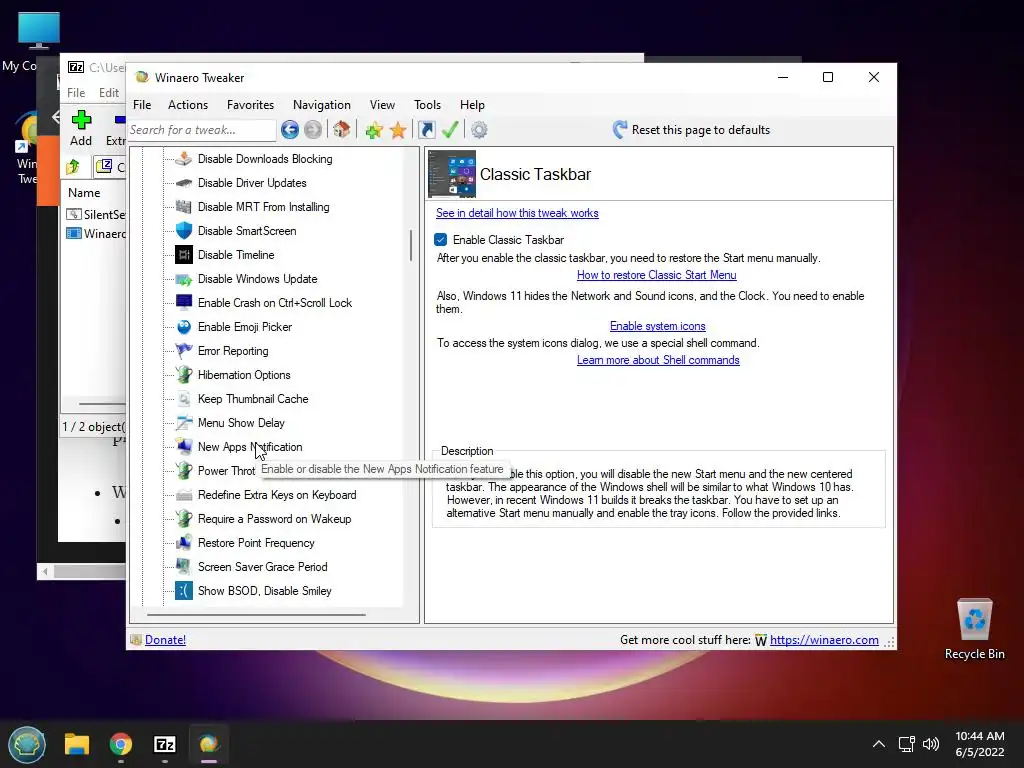Open File Explorer from the taskbar
The height and width of the screenshot is (768, 1024).
[x=76, y=744]
